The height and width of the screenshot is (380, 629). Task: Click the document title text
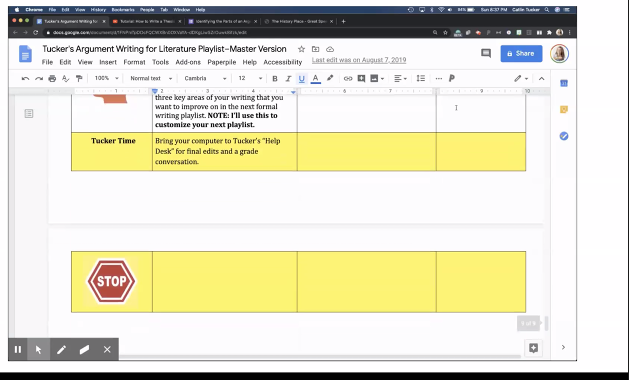point(164,49)
